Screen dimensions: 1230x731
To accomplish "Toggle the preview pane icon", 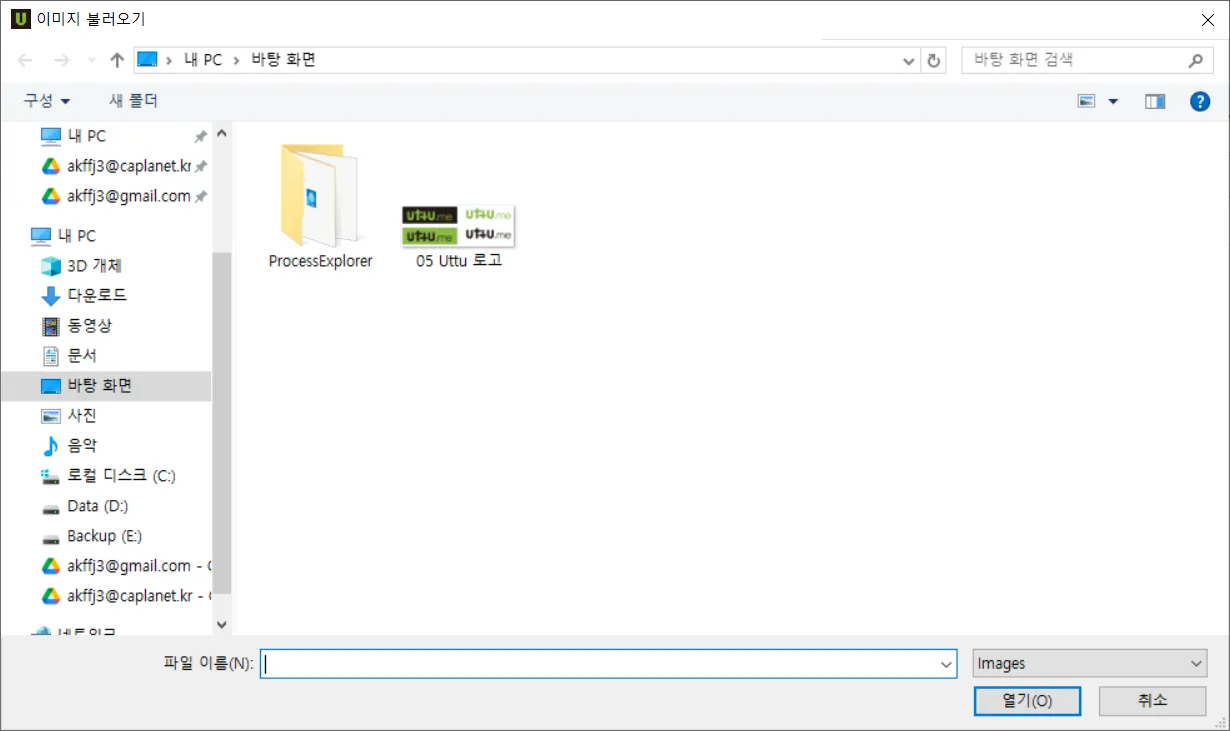I will point(1155,101).
